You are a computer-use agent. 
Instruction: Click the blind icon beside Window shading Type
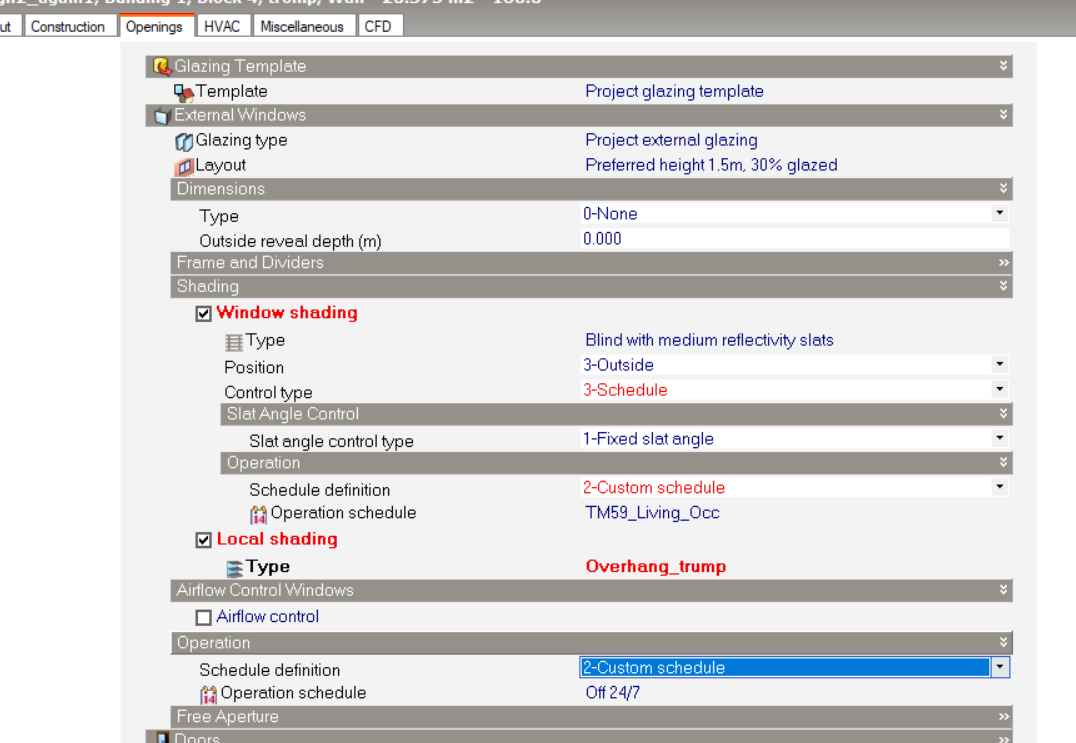click(x=234, y=342)
